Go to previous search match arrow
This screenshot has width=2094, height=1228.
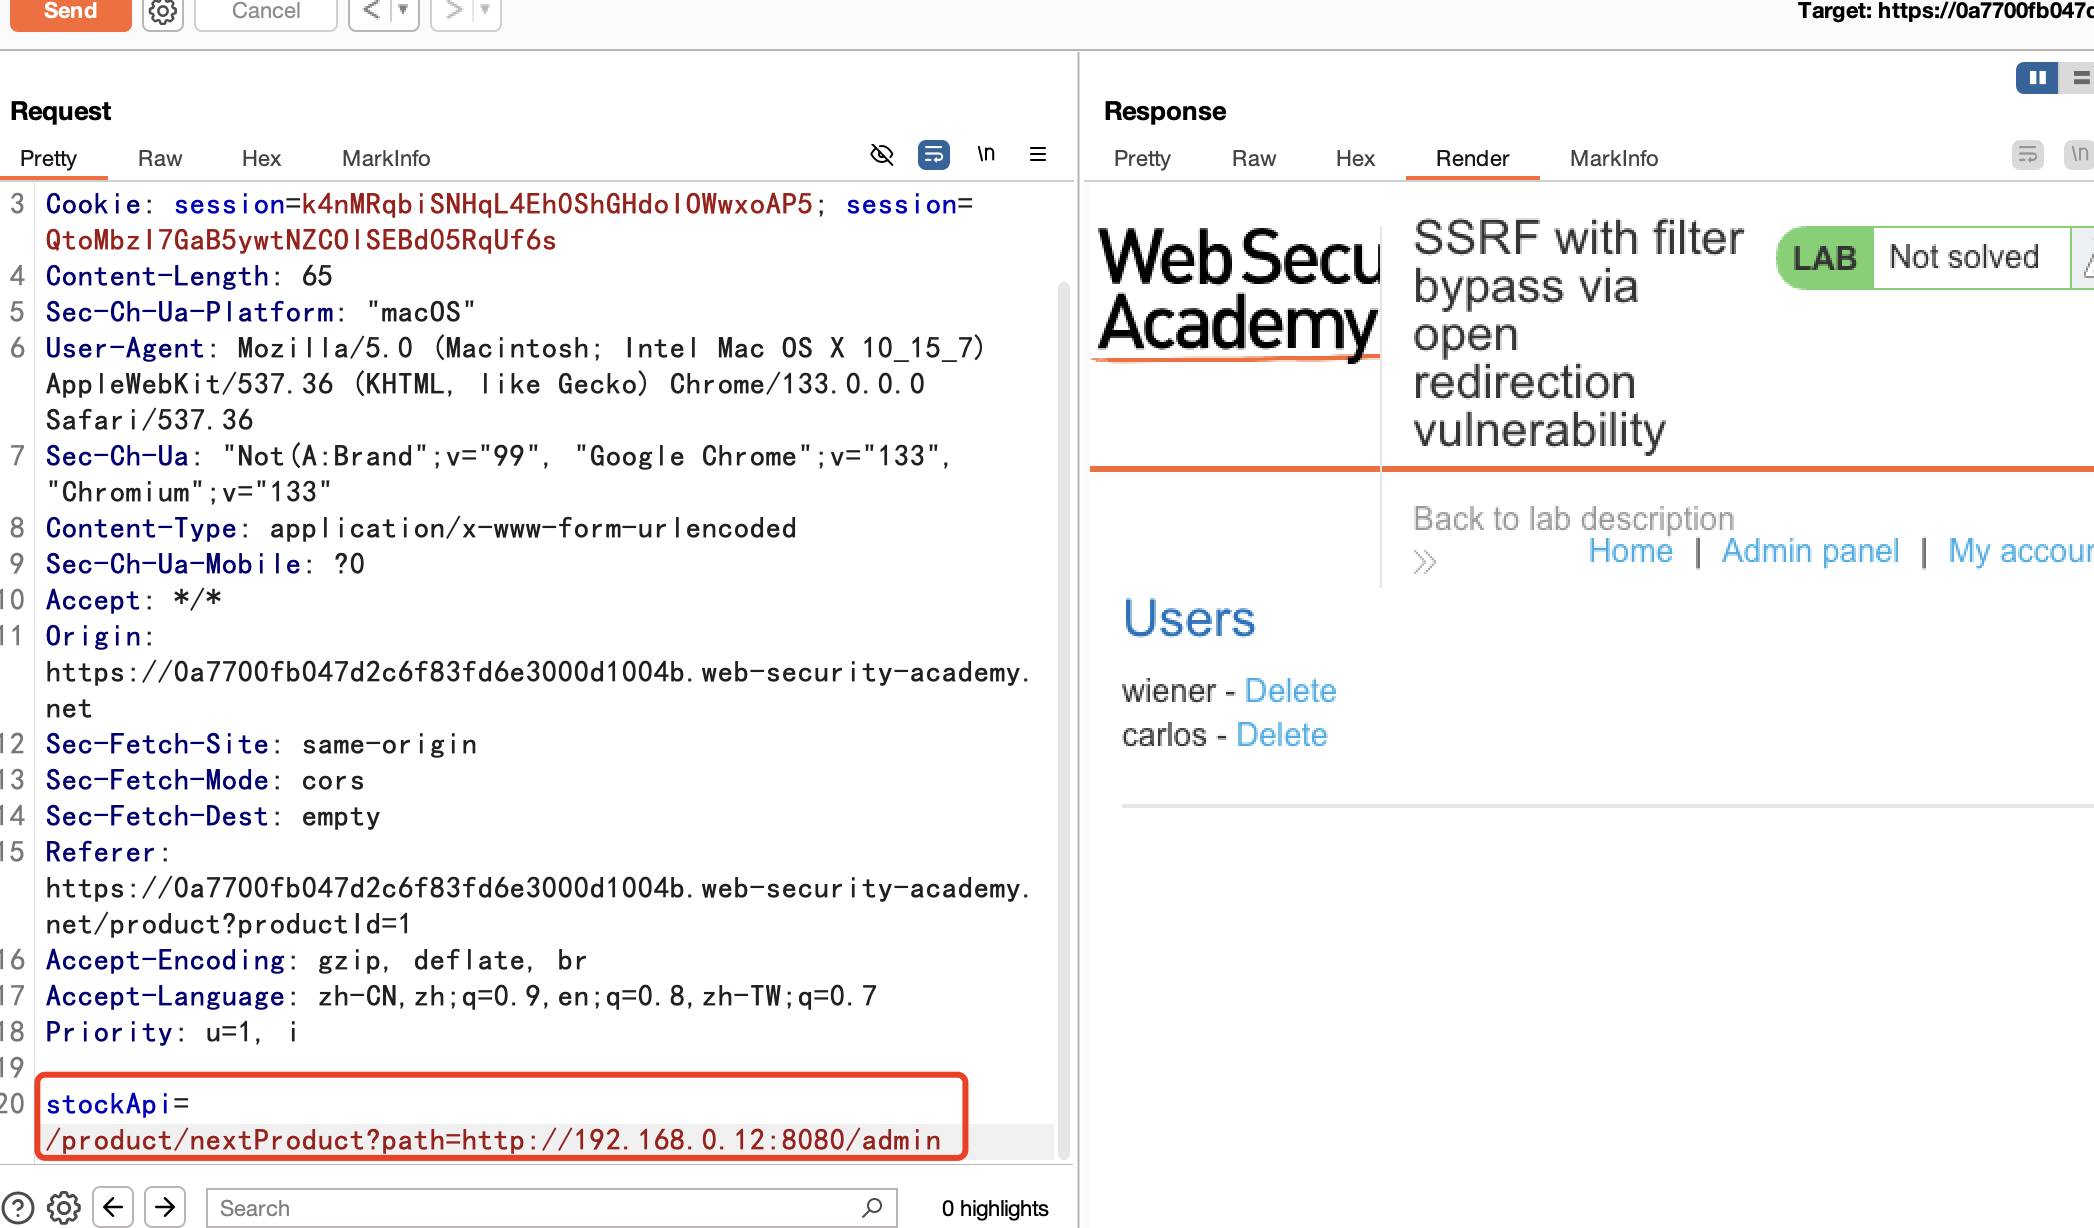tap(113, 1208)
